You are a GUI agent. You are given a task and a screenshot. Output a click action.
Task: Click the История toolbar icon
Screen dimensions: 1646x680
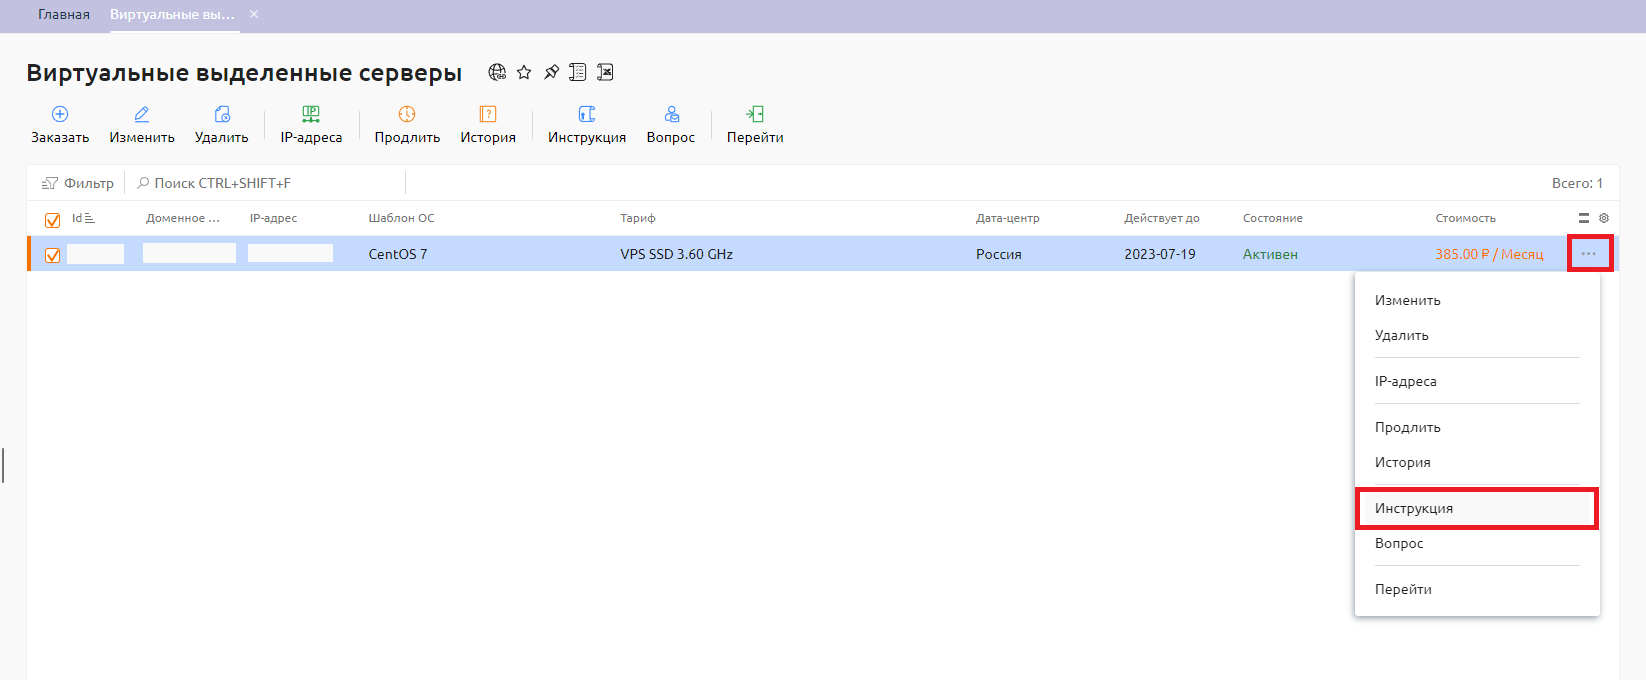(488, 115)
